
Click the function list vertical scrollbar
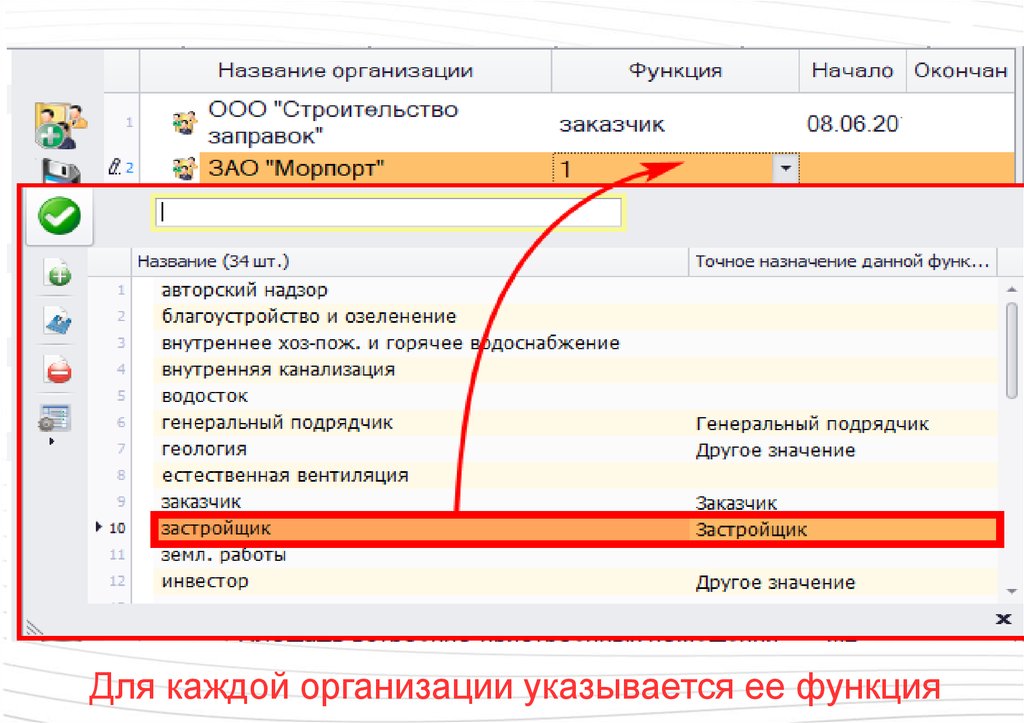click(x=1011, y=345)
